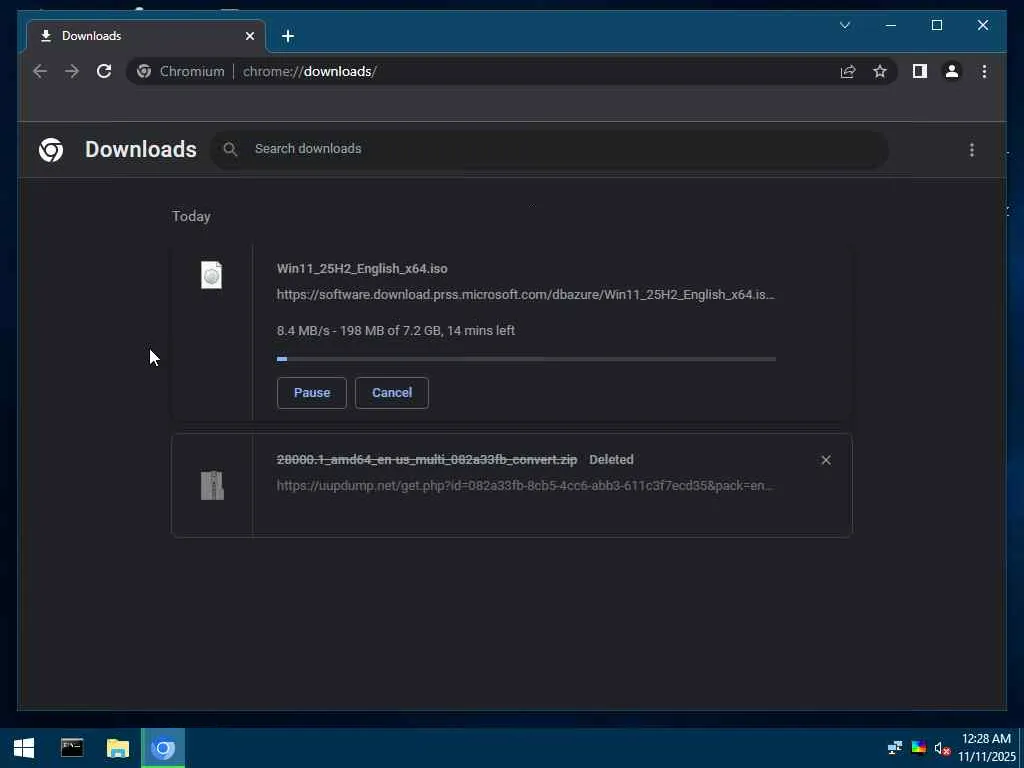Open the Downloads page more actions menu

(972, 150)
